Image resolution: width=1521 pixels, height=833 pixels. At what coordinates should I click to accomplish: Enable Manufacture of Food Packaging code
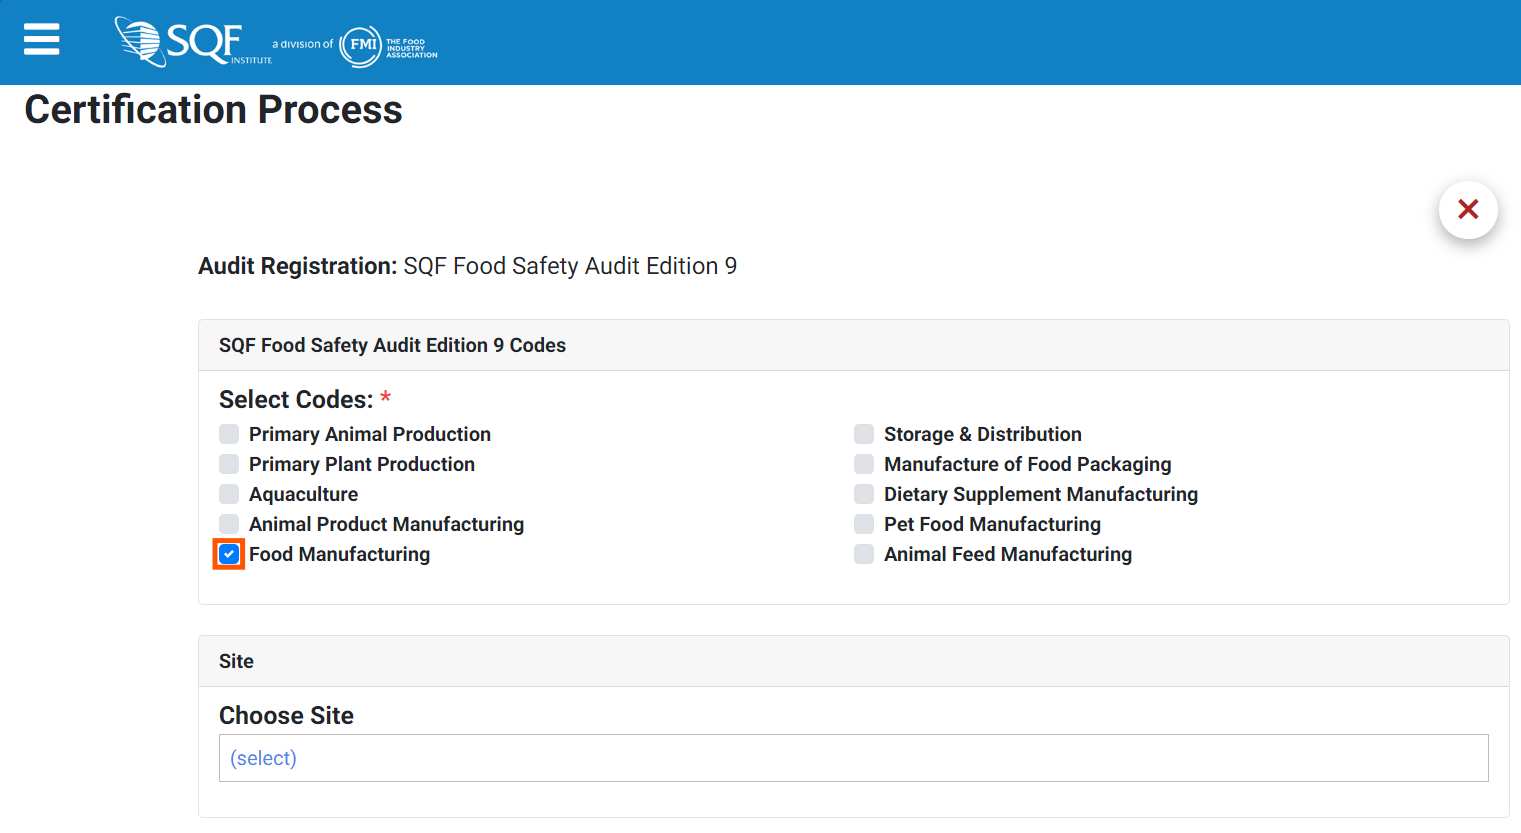click(x=864, y=464)
